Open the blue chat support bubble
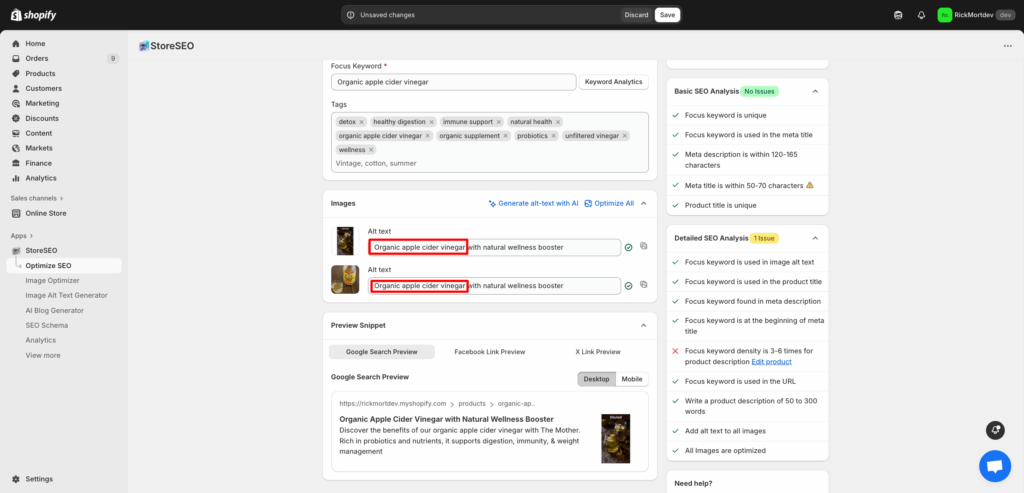Screen dimensions: 1024x493 click(994, 466)
